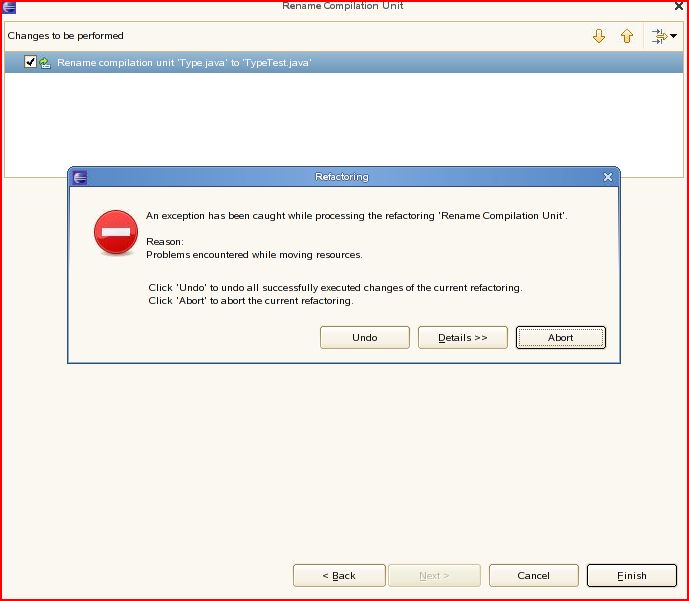Uncheck the Rename compilation unit change checkbox
689x601 pixels.
click(30, 62)
